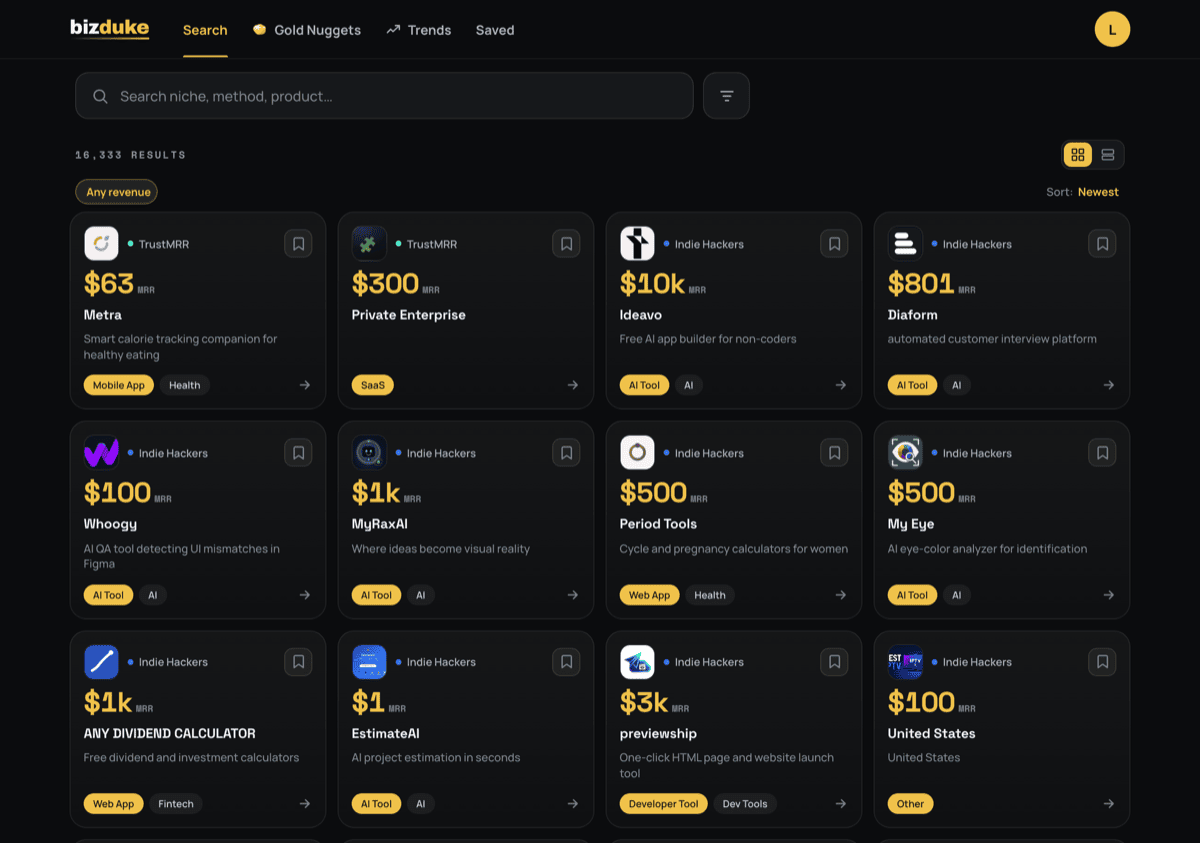Bookmark the previewship listing
The width and height of the screenshot is (1200, 843).
click(x=834, y=662)
